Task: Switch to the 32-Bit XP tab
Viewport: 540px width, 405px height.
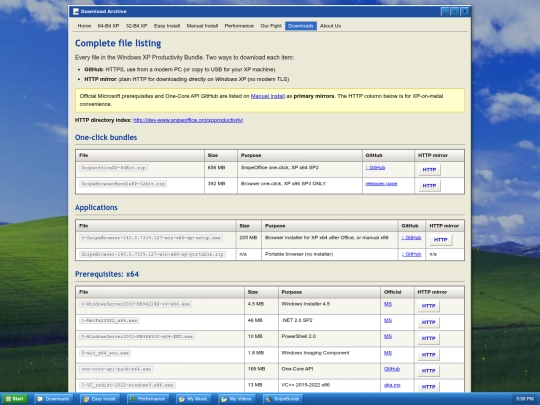Action: coord(136,26)
